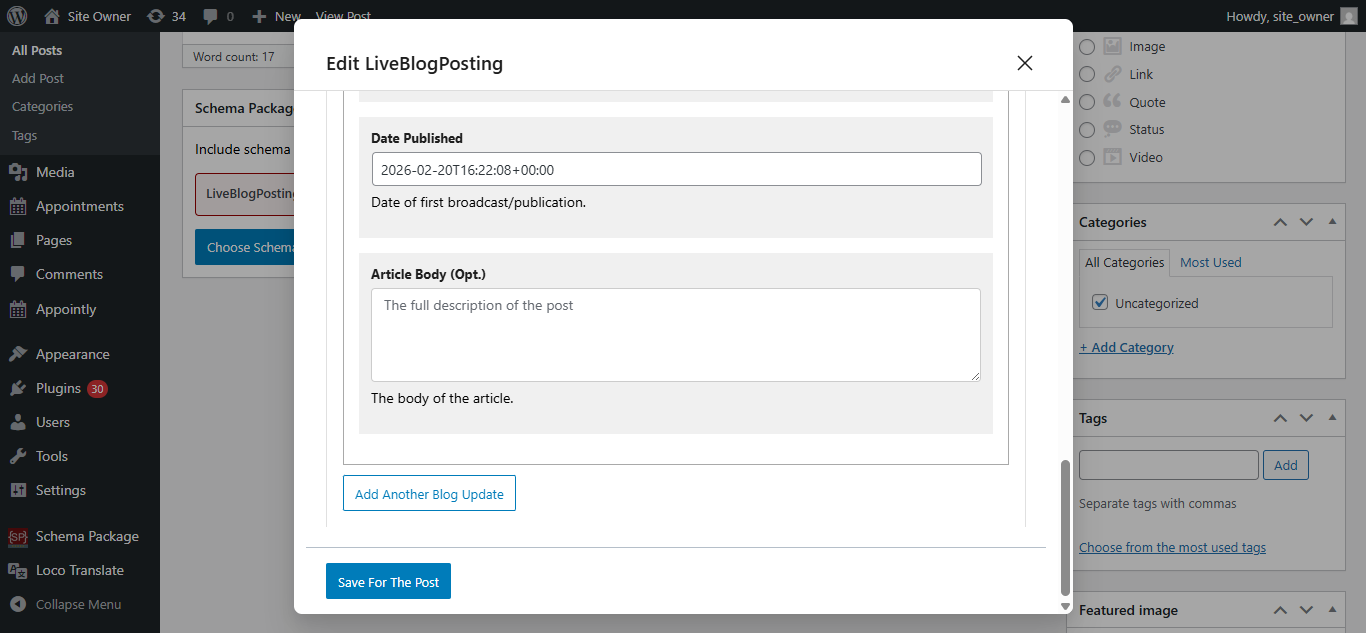
Task: Move the Featured image panel down
Action: click(1306, 610)
